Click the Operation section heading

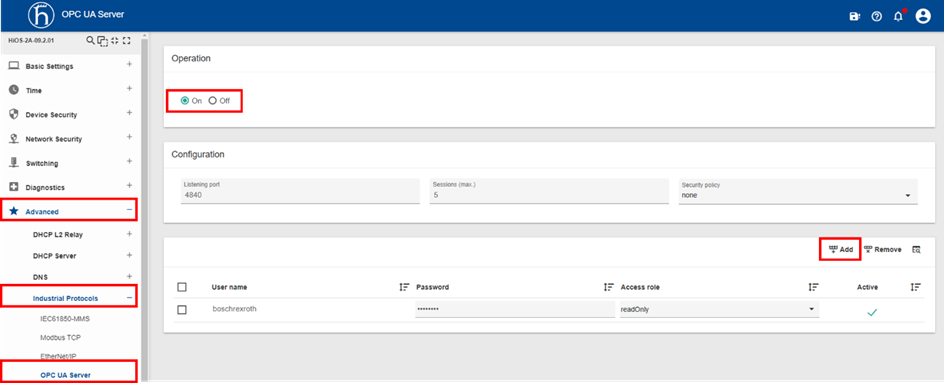(191, 58)
